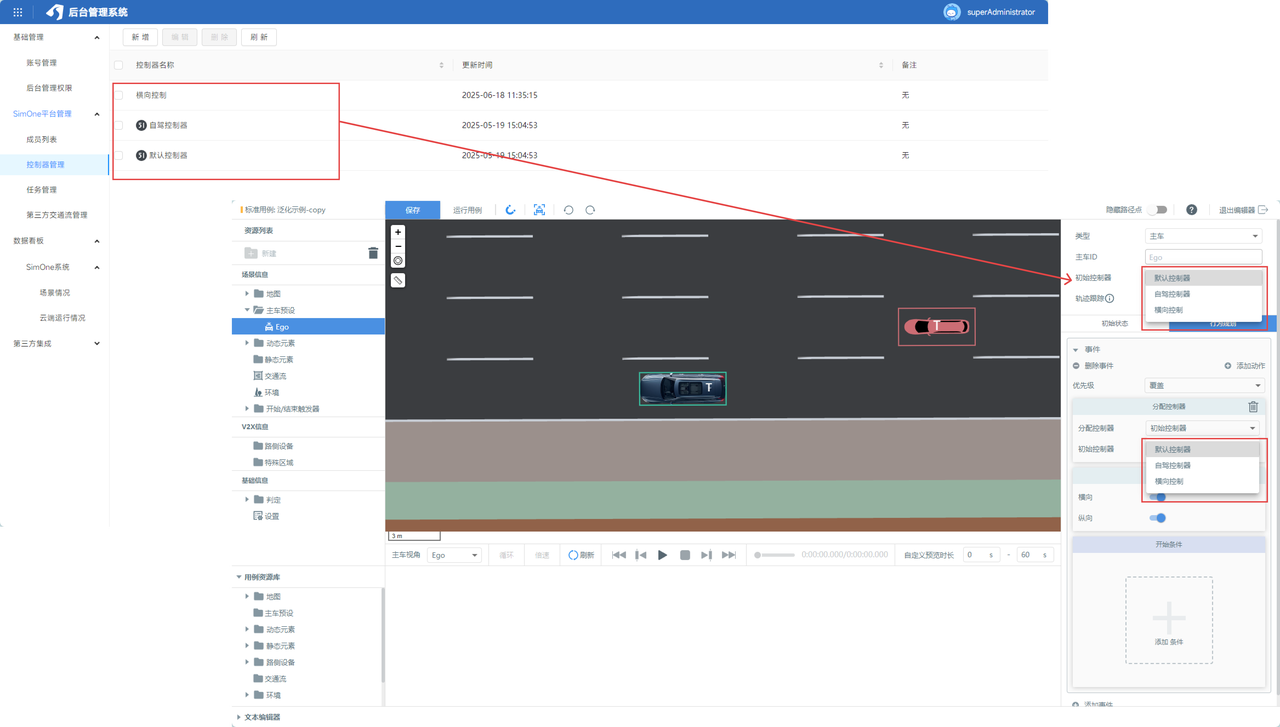1280x727 pixels.
Task: Click the trash icon in resource list
Action: (x=373, y=253)
